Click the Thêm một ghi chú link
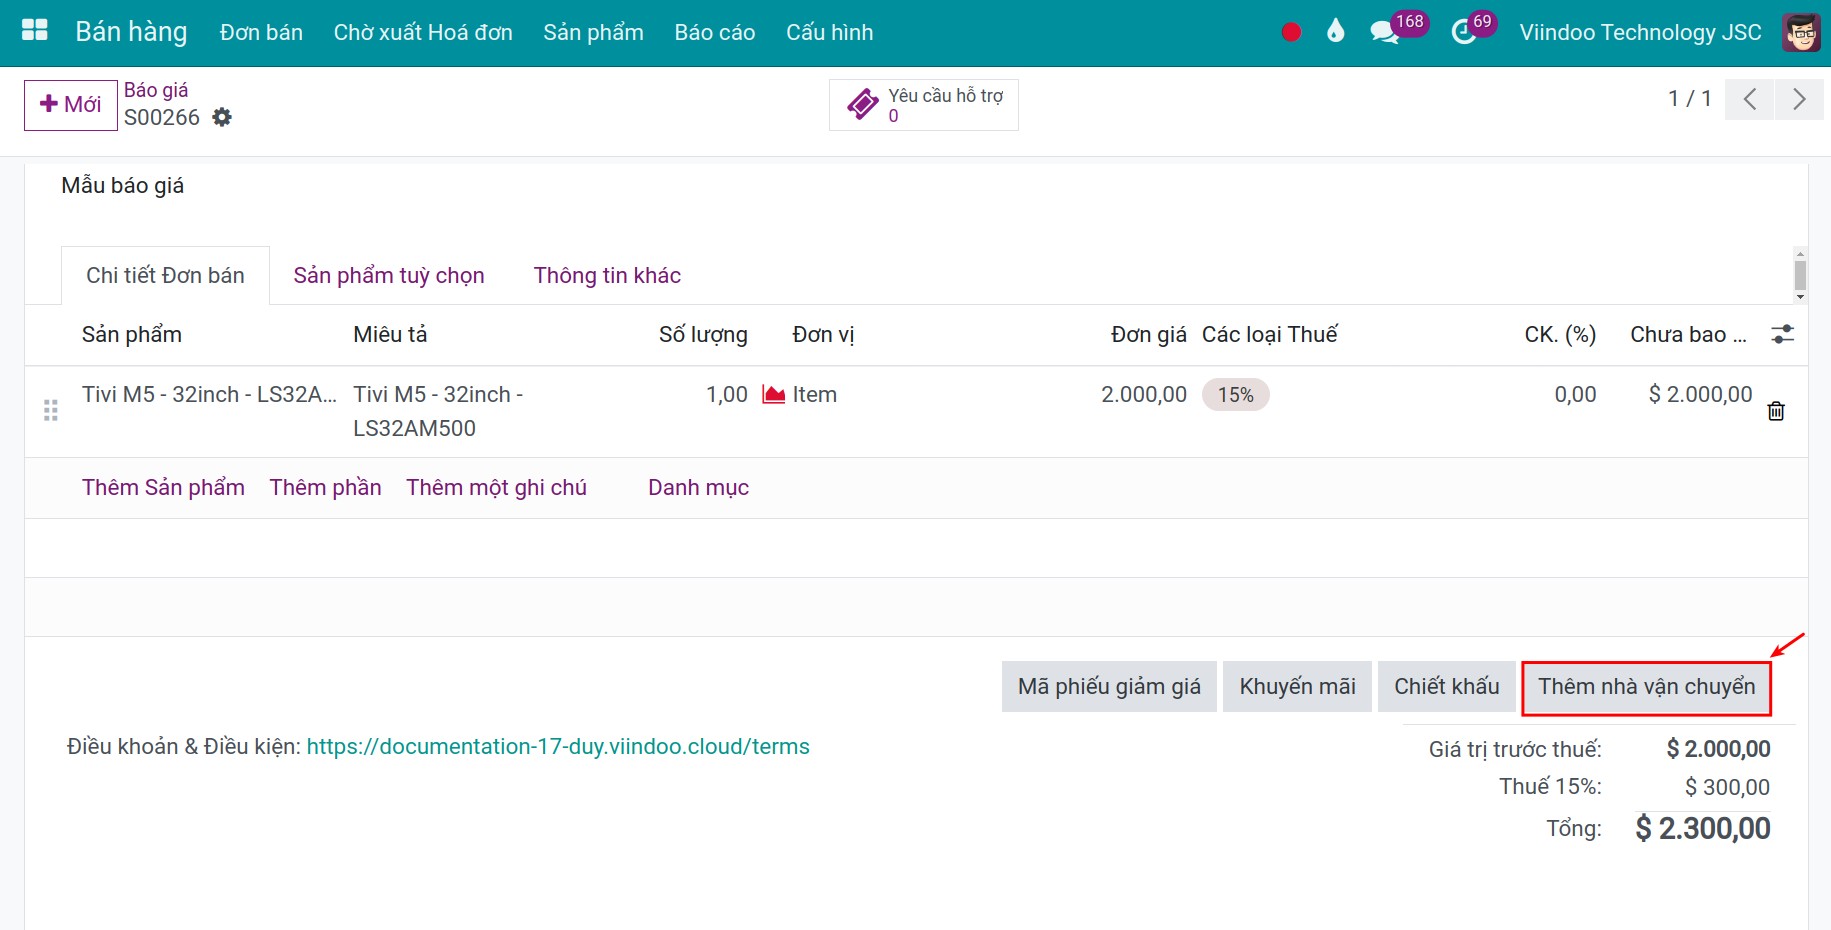 pyautogui.click(x=496, y=487)
